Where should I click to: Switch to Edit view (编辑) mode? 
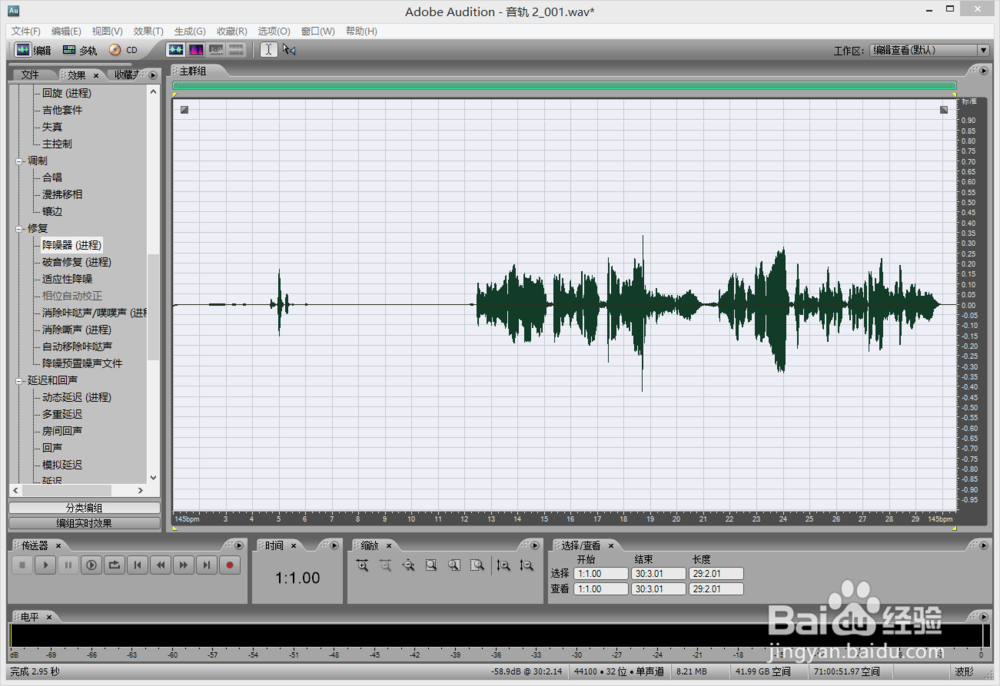tap(33, 50)
